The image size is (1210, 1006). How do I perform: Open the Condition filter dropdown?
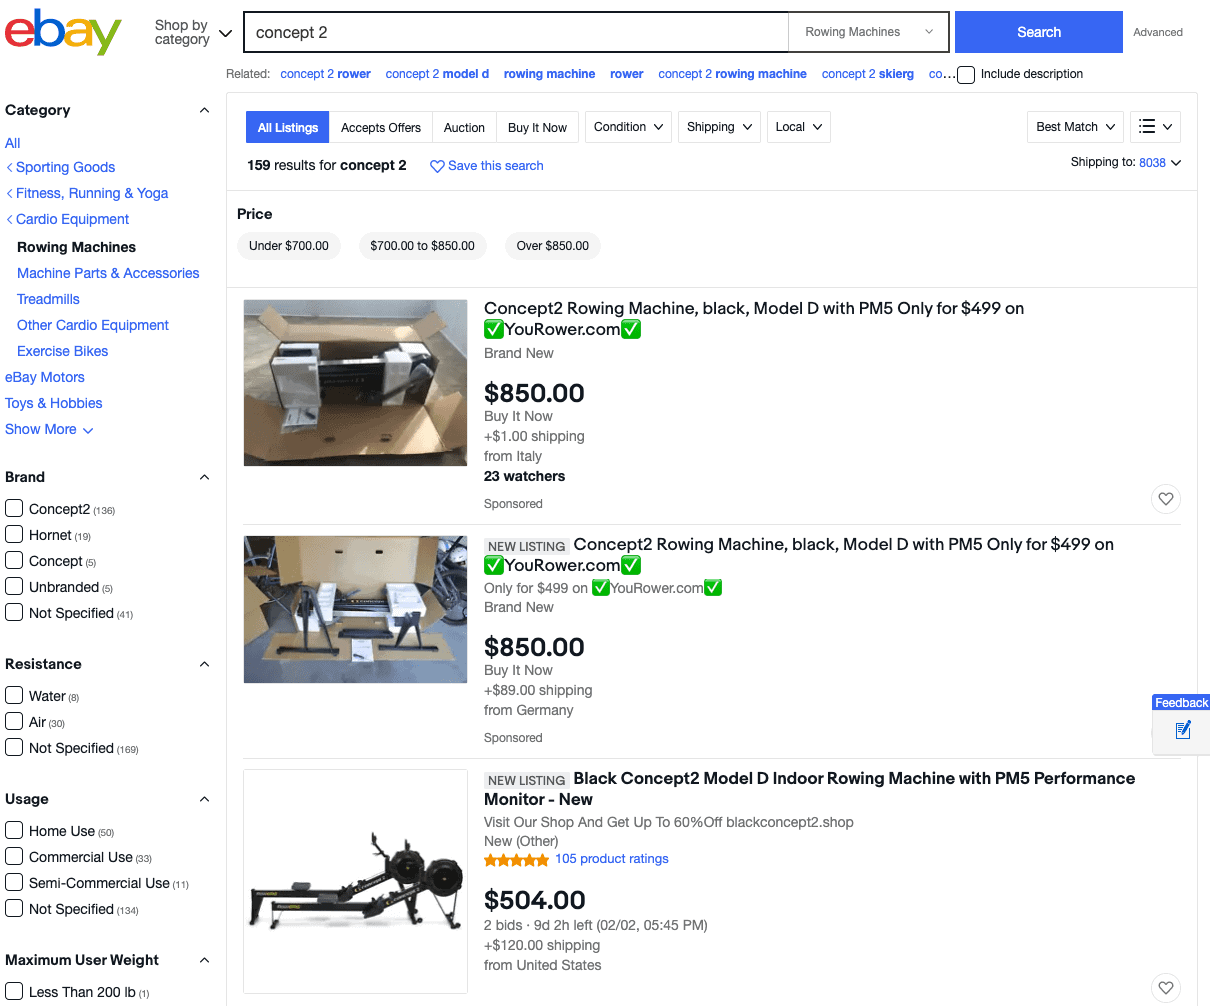[628, 127]
